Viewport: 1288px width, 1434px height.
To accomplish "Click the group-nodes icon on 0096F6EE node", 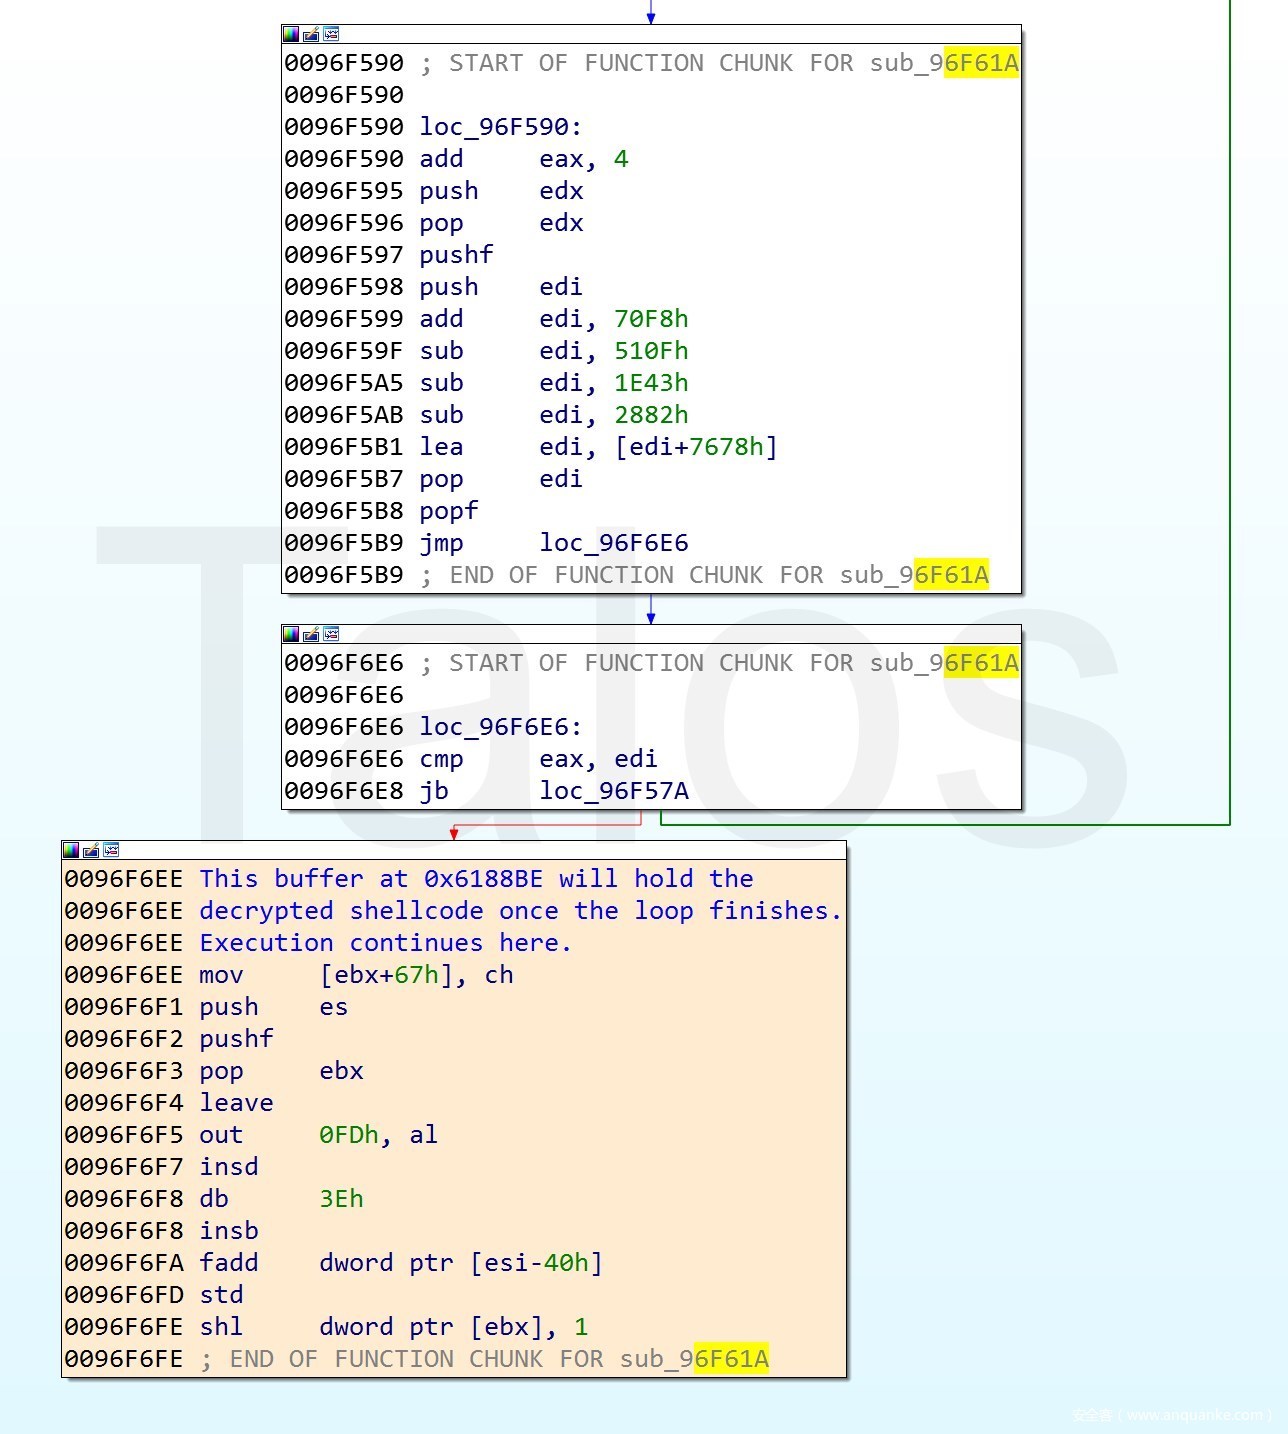I will tap(111, 850).
